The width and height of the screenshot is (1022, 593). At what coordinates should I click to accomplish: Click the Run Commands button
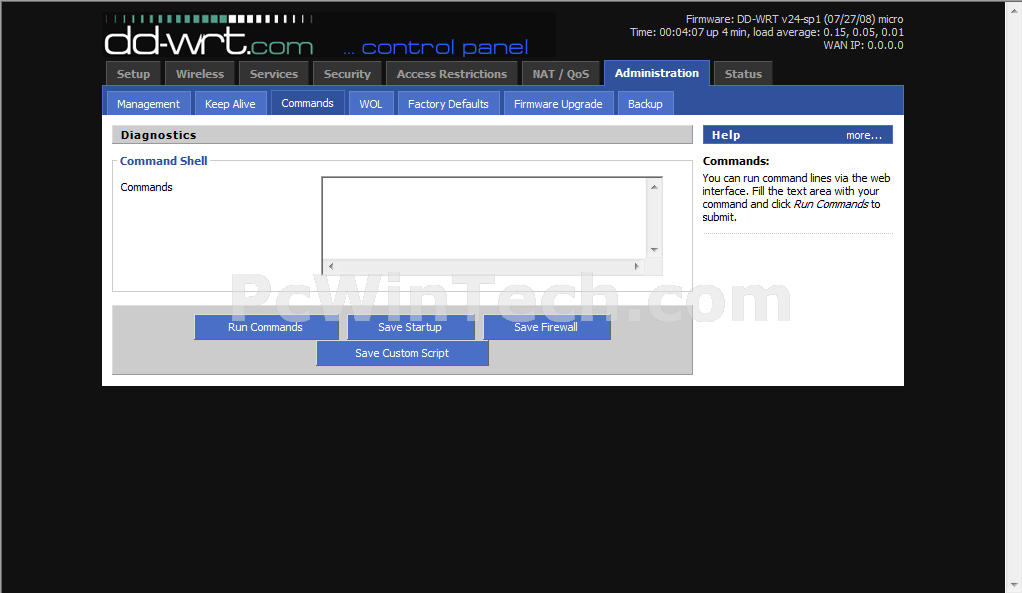tap(266, 327)
